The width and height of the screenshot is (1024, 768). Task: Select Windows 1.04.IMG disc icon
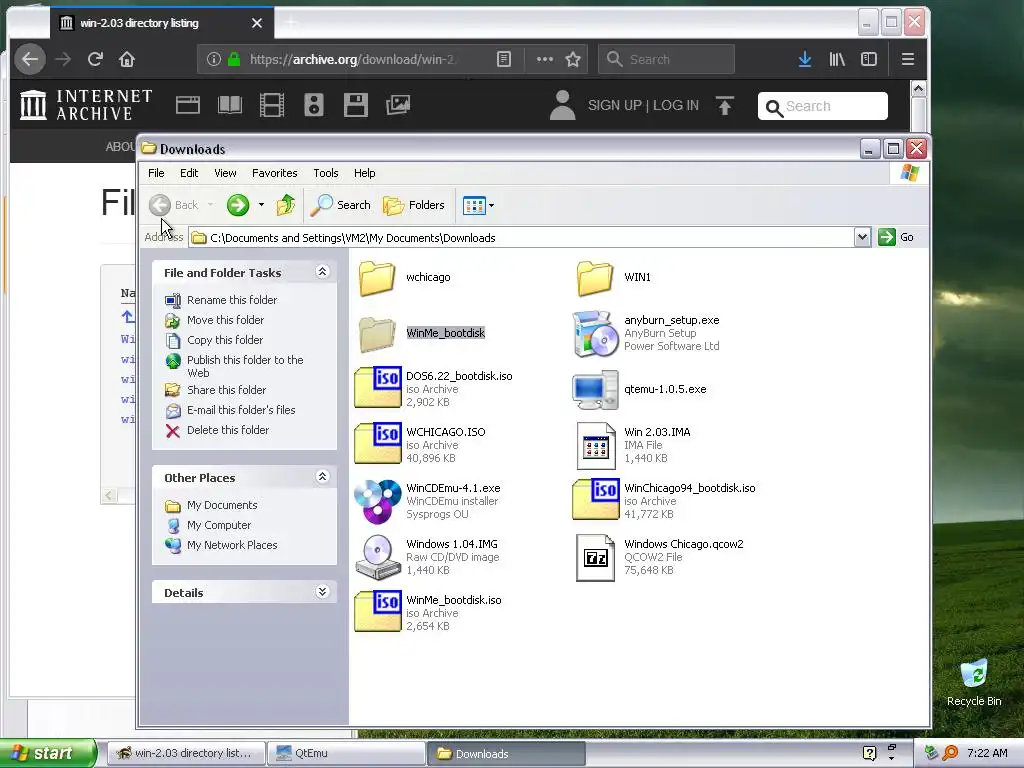(377, 558)
